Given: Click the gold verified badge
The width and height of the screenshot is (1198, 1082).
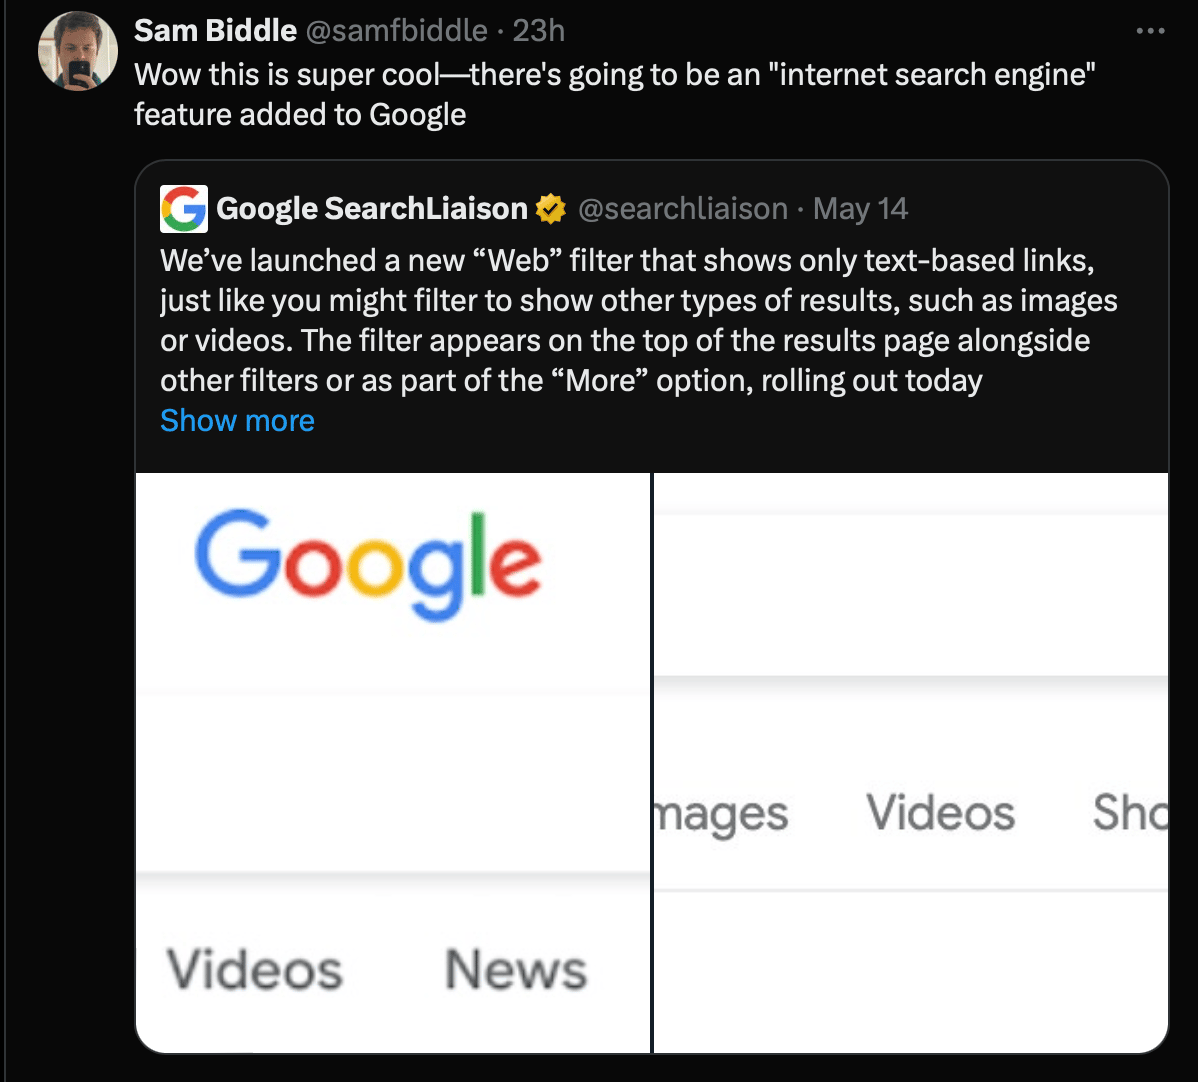Looking at the screenshot, I should [551, 209].
